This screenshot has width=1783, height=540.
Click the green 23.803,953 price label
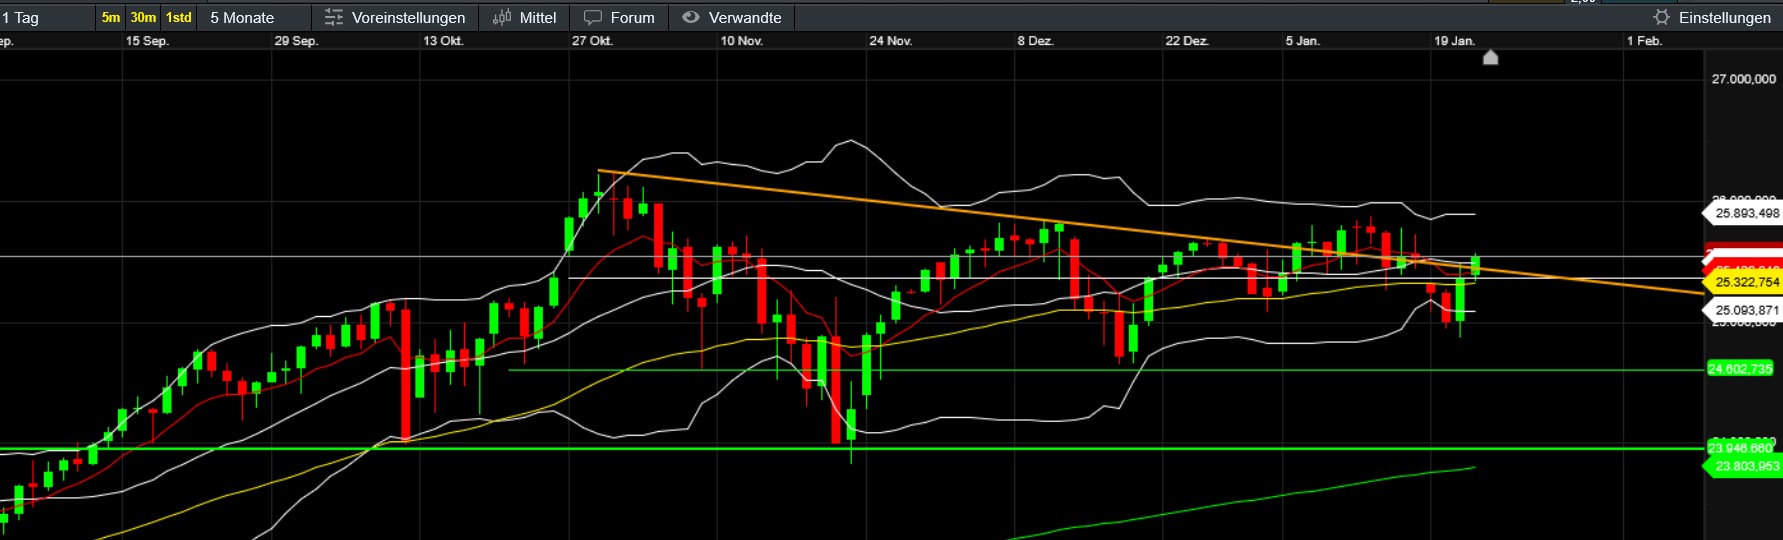pos(1742,466)
